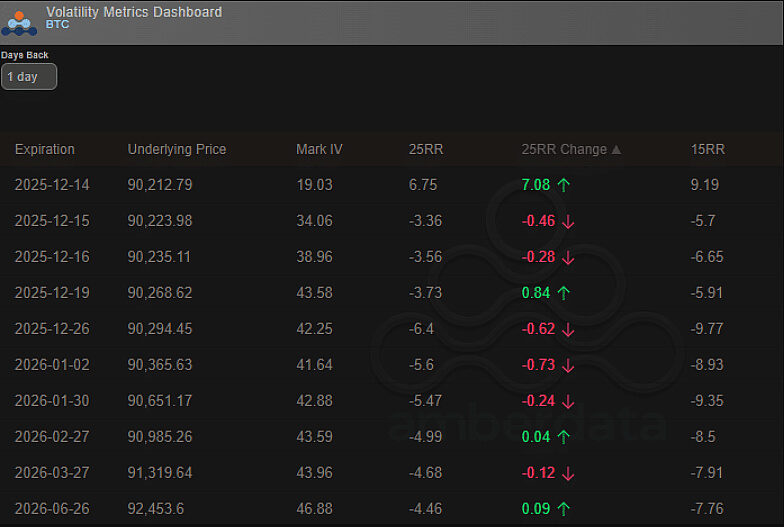Click the Volatility Metrics Dashboard title
Image resolution: width=784 pixels, height=527 pixels.
[x=134, y=12]
